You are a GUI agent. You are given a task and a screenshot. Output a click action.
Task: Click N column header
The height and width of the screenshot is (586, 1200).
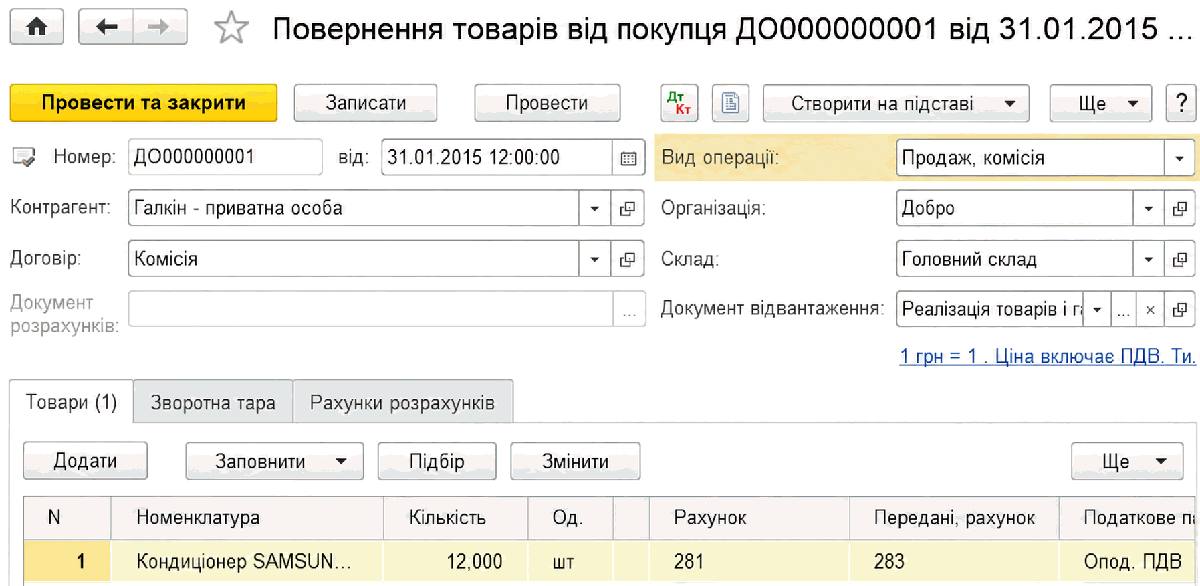[67, 518]
